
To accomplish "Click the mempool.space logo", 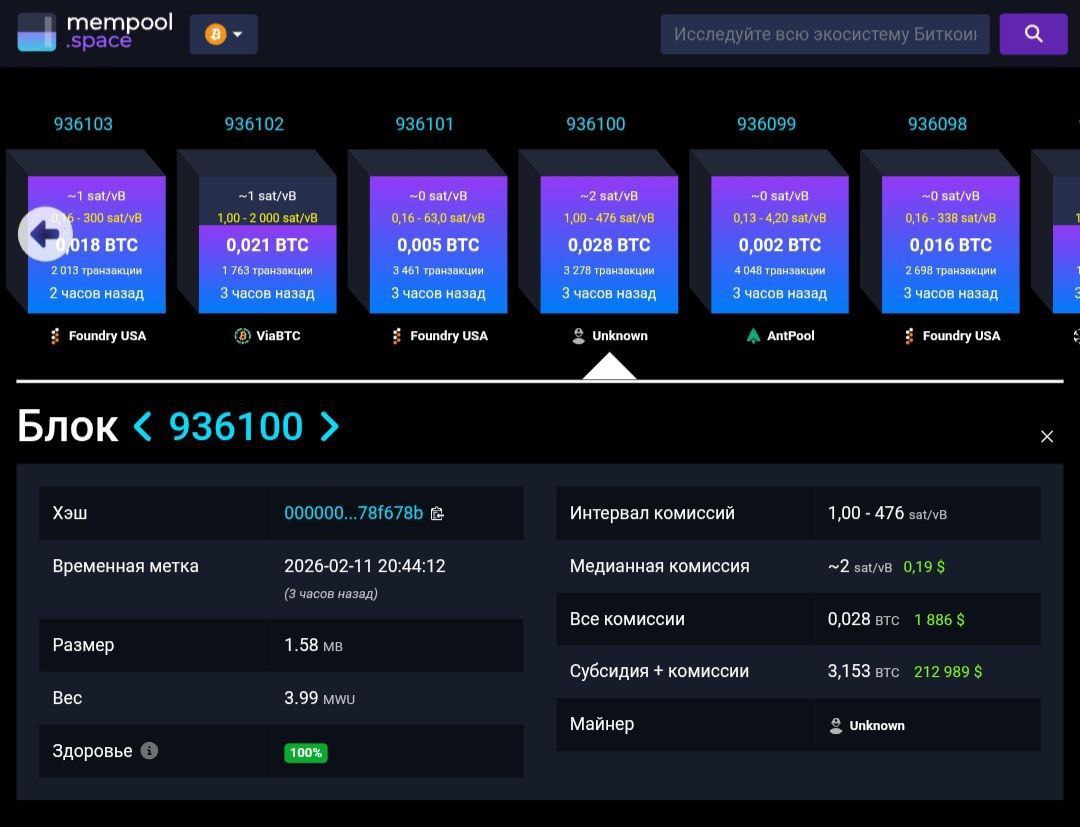I will click(95, 32).
